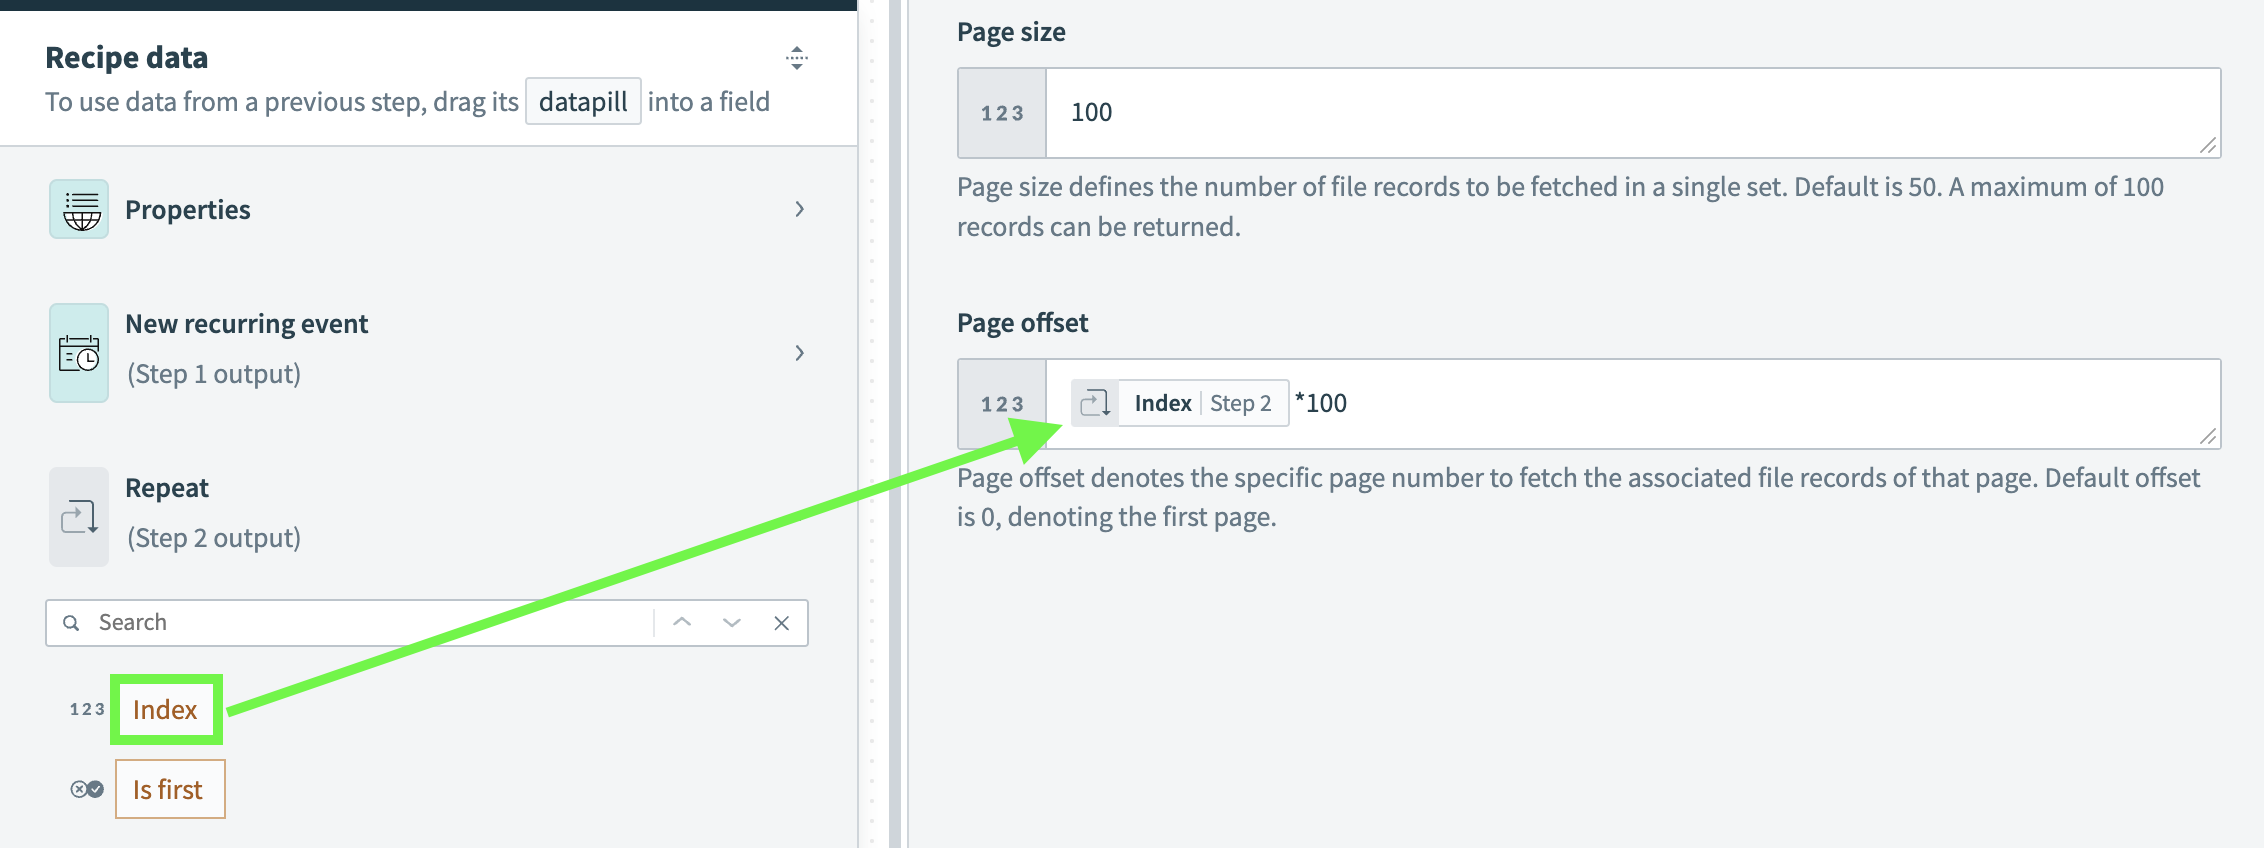This screenshot has height=848, width=2264.
Task: Click the panel divider between data and form
Action: tap(895, 424)
